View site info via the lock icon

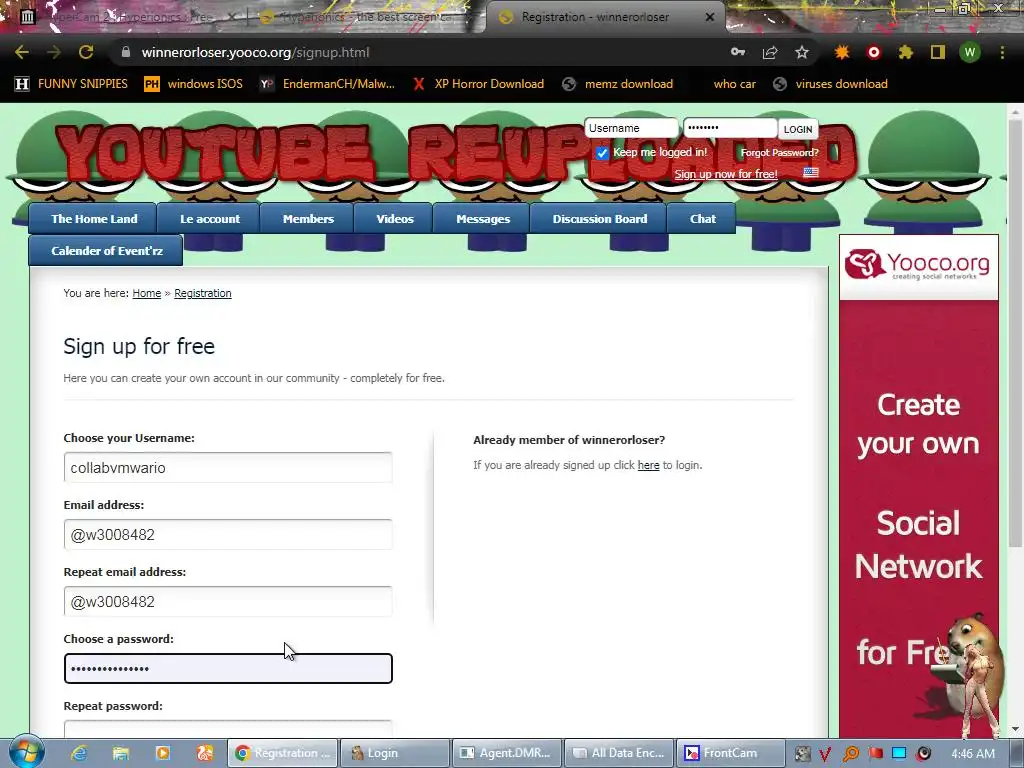126,52
